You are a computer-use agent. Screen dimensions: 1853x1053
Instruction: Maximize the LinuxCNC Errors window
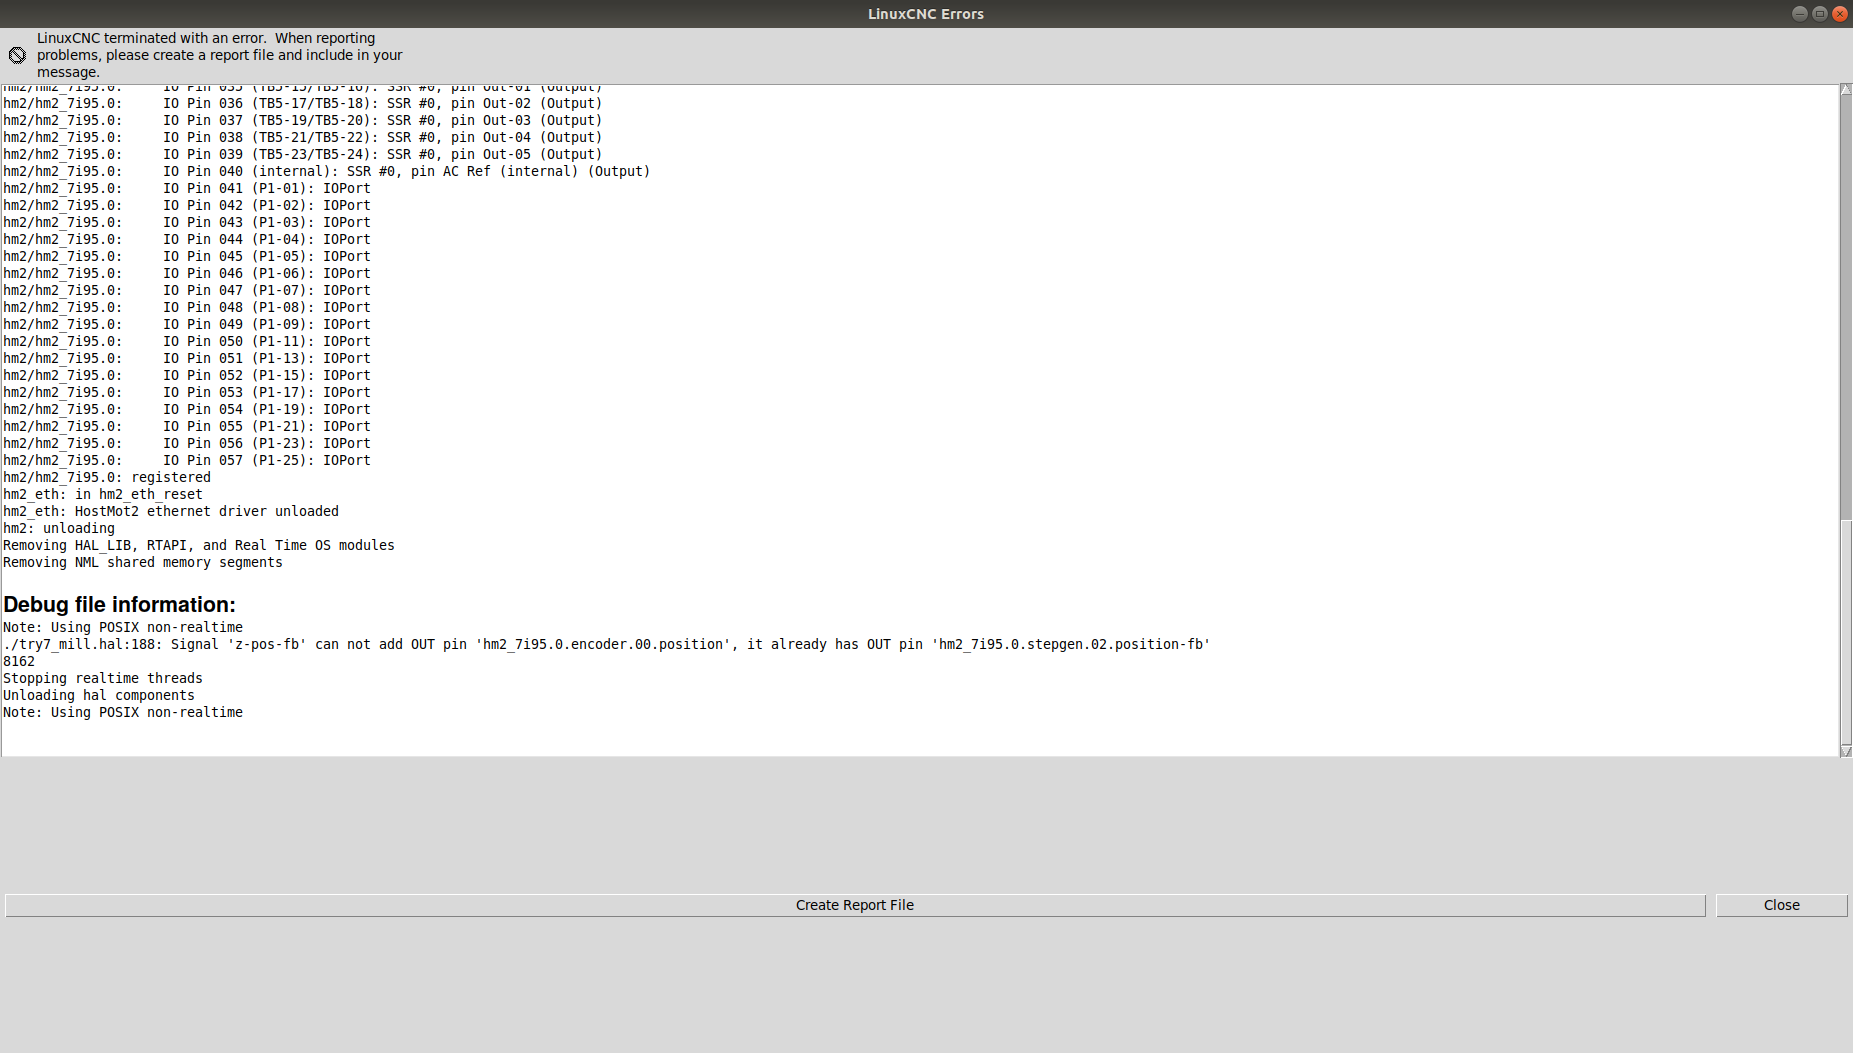(x=1819, y=13)
